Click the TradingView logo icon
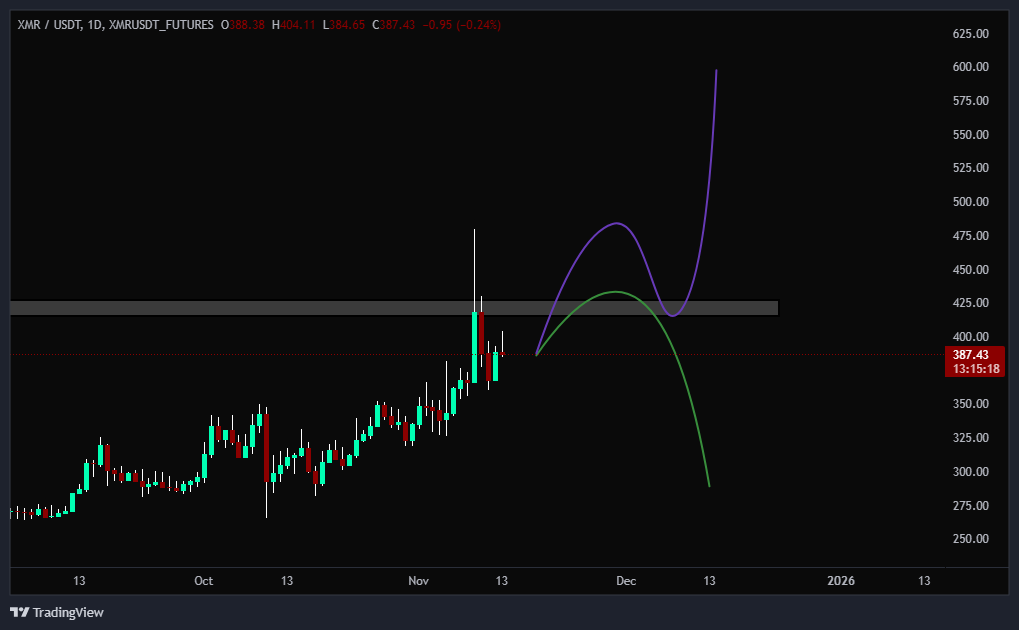The width and height of the screenshot is (1019, 630). click(19, 612)
